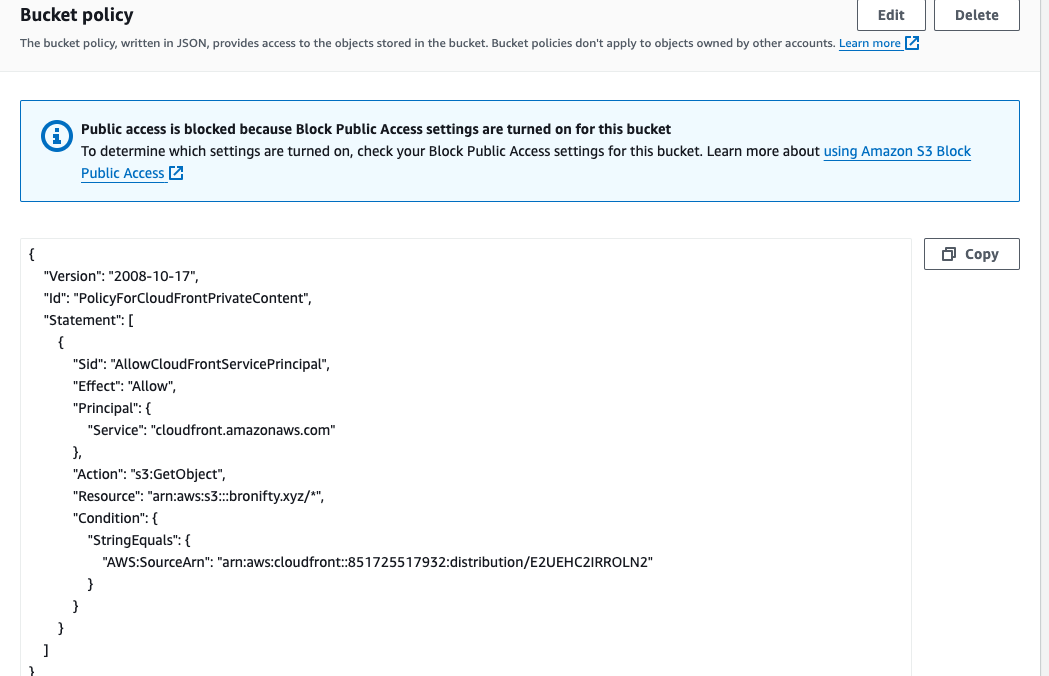Click the AllowCloudFrontServicePrincipal Sid text
Viewport: 1049px width, 676px height.
click(x=220, y=364)
